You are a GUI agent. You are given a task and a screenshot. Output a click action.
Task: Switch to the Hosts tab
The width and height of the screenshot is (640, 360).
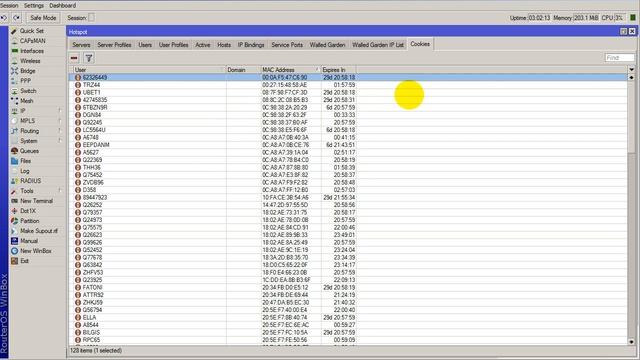pyautogui.click(x=224, y=45)
